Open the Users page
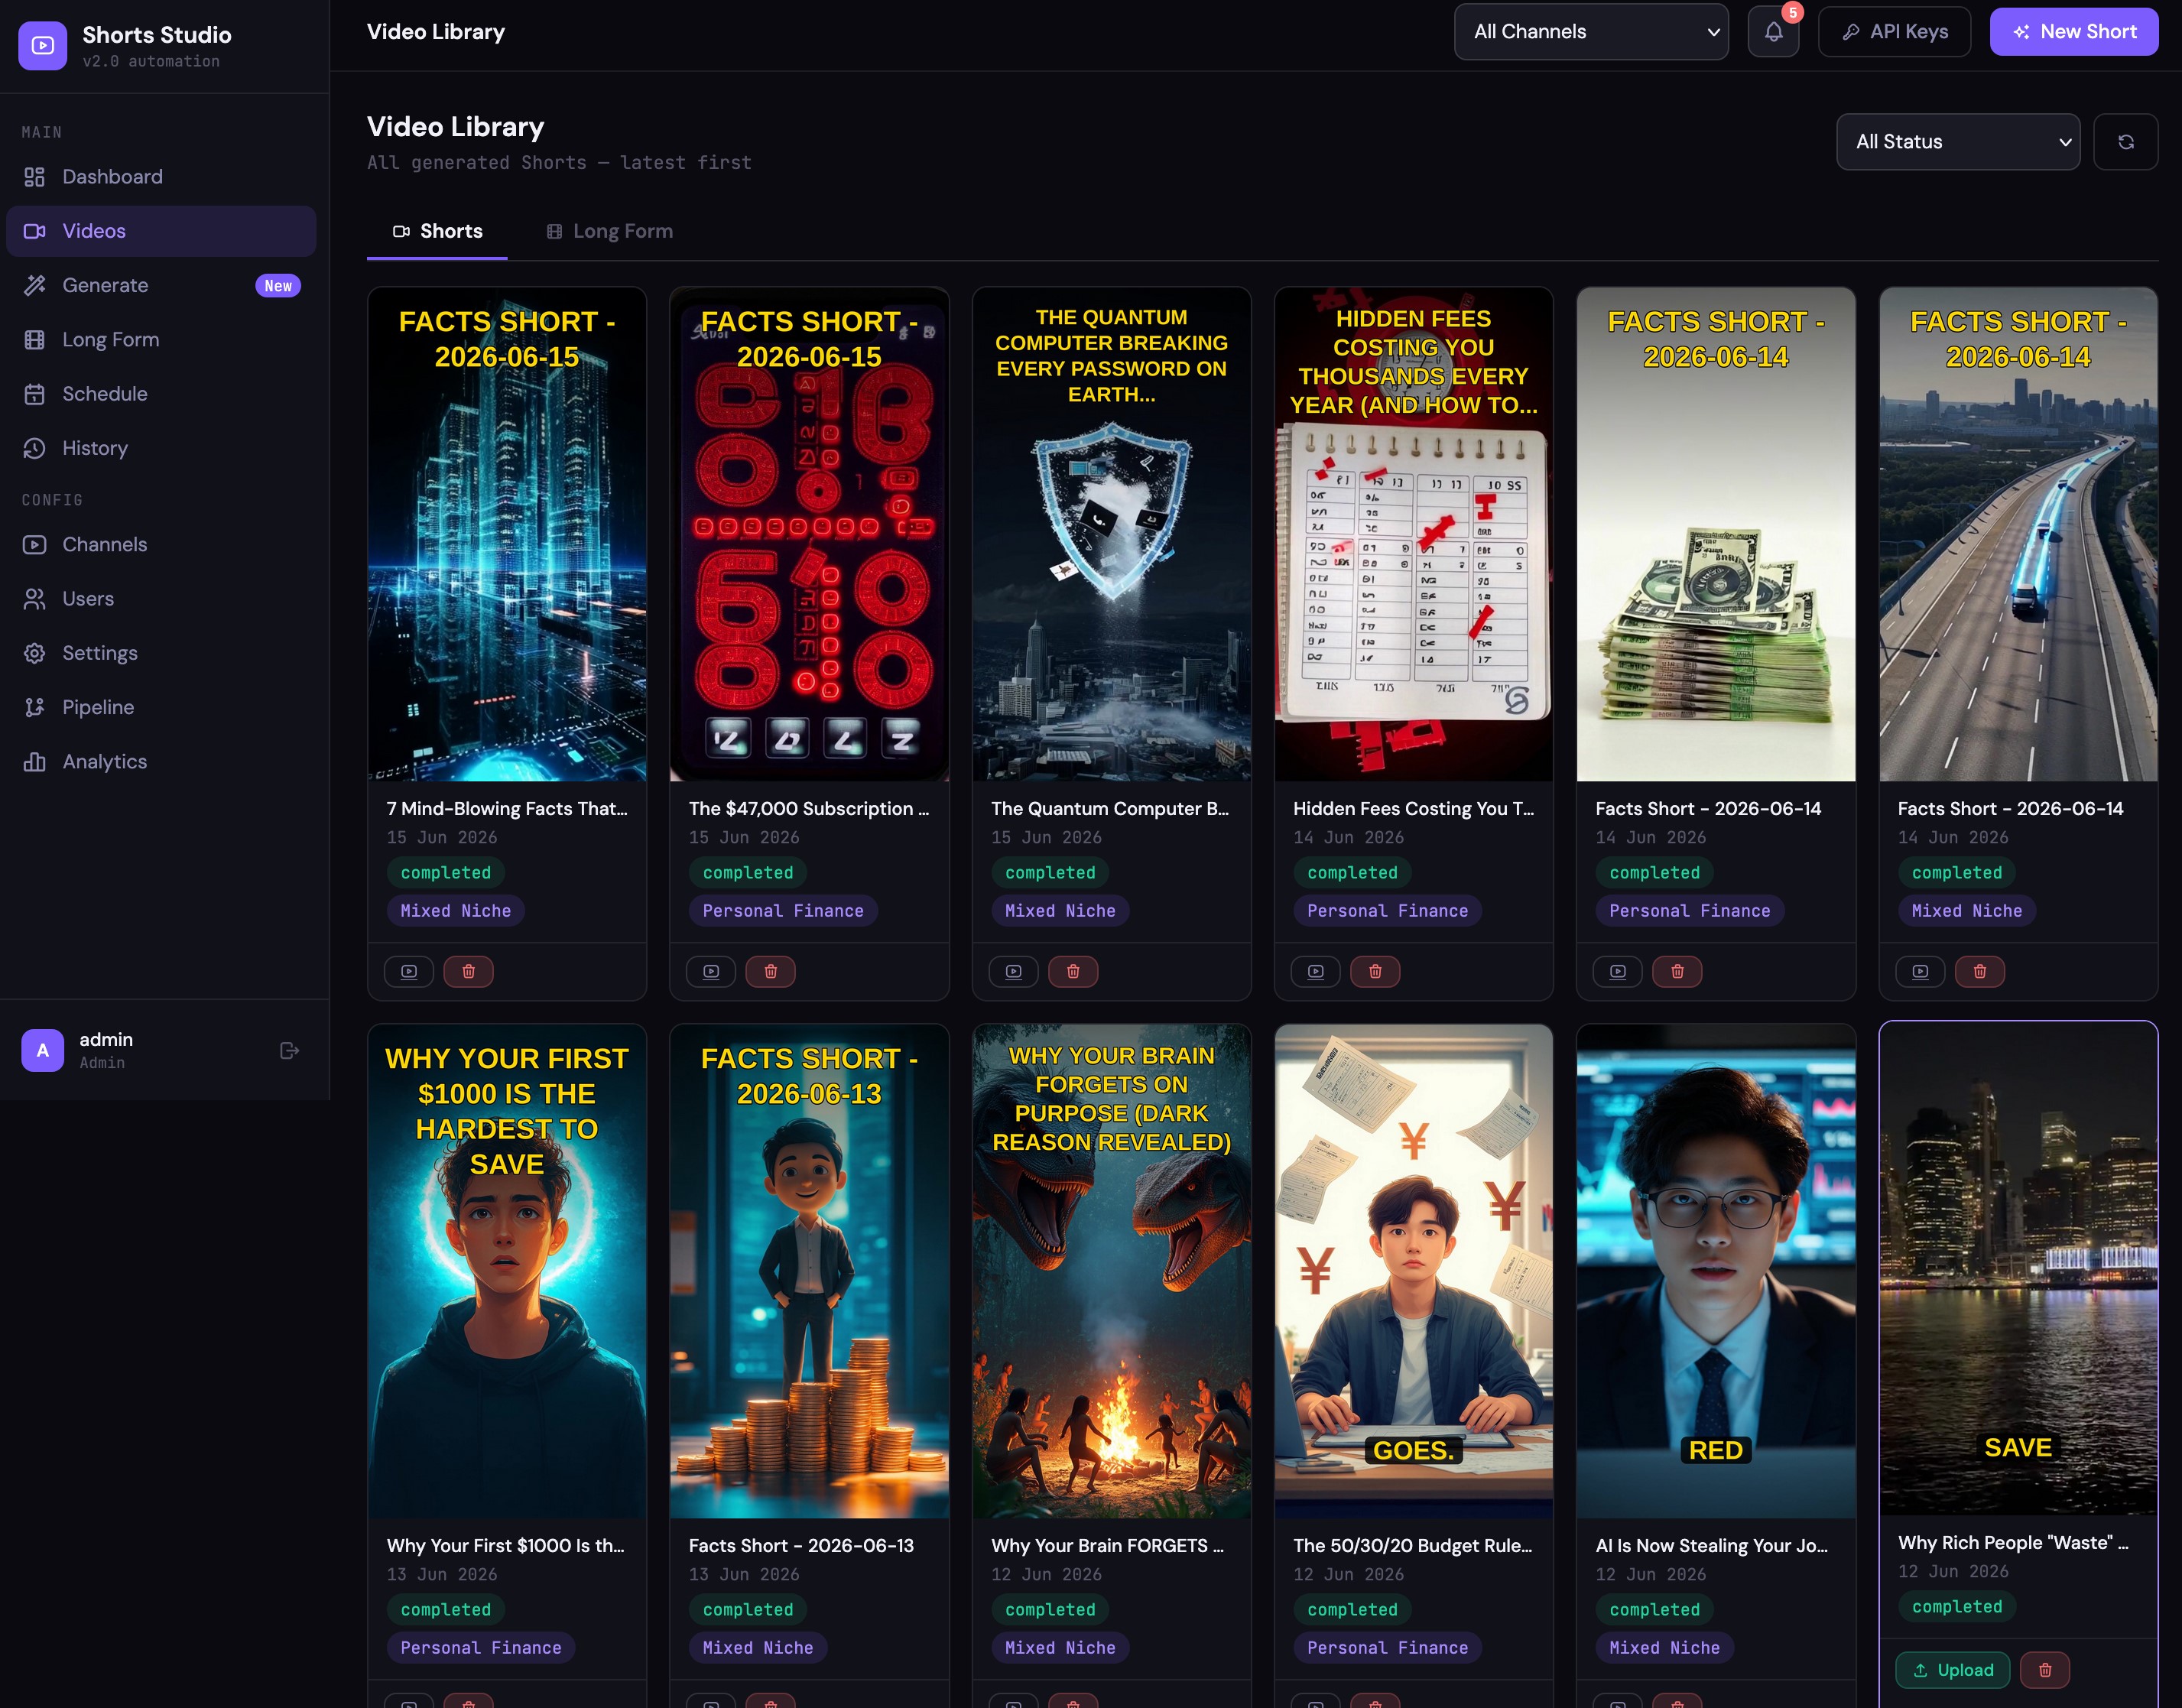This screenshot has height=1708, width=2182. click(x=162, y=599)
